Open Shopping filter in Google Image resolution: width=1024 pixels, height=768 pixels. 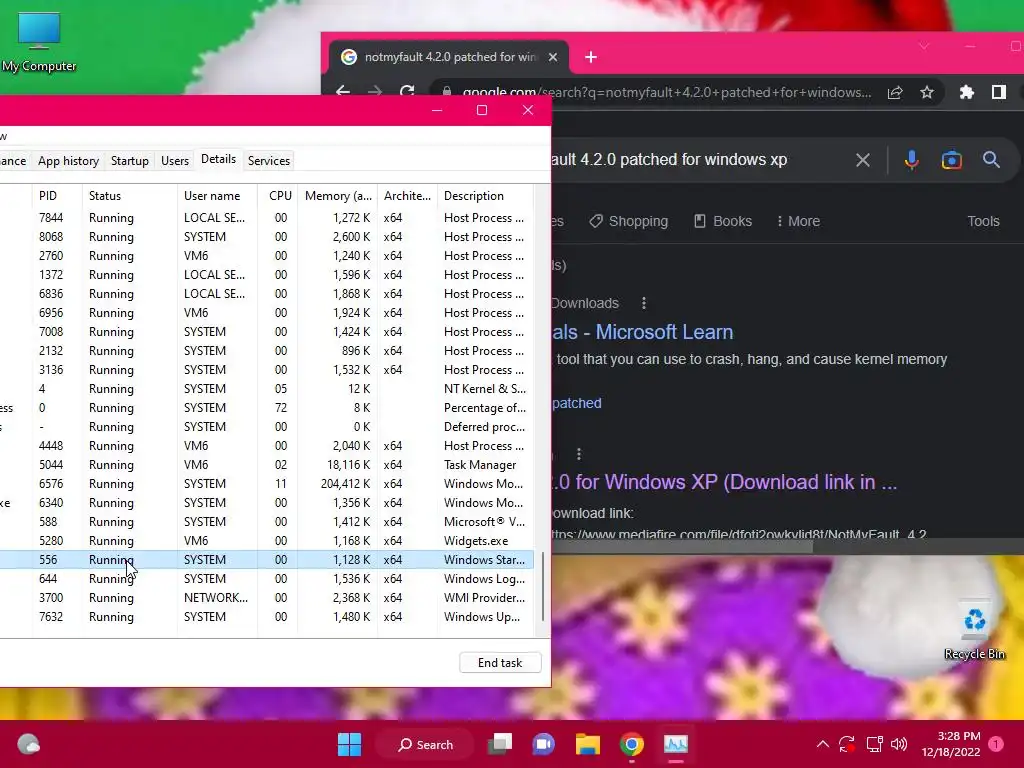click(628, 221)
